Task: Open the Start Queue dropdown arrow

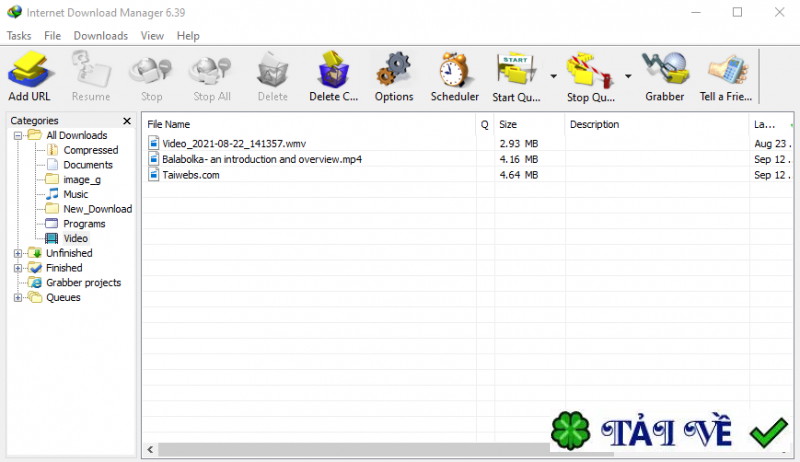Action: click(554, 76)
